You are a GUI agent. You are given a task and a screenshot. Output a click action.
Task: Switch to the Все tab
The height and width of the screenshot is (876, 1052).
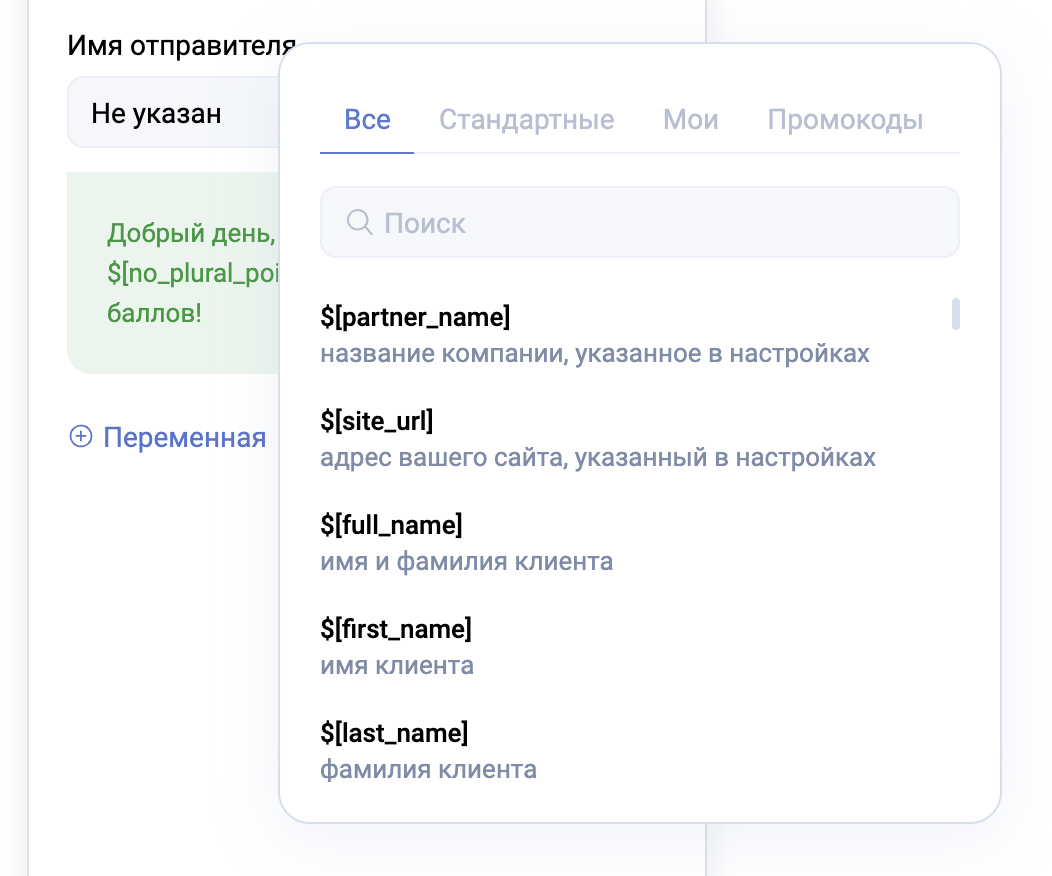point(367,120)
